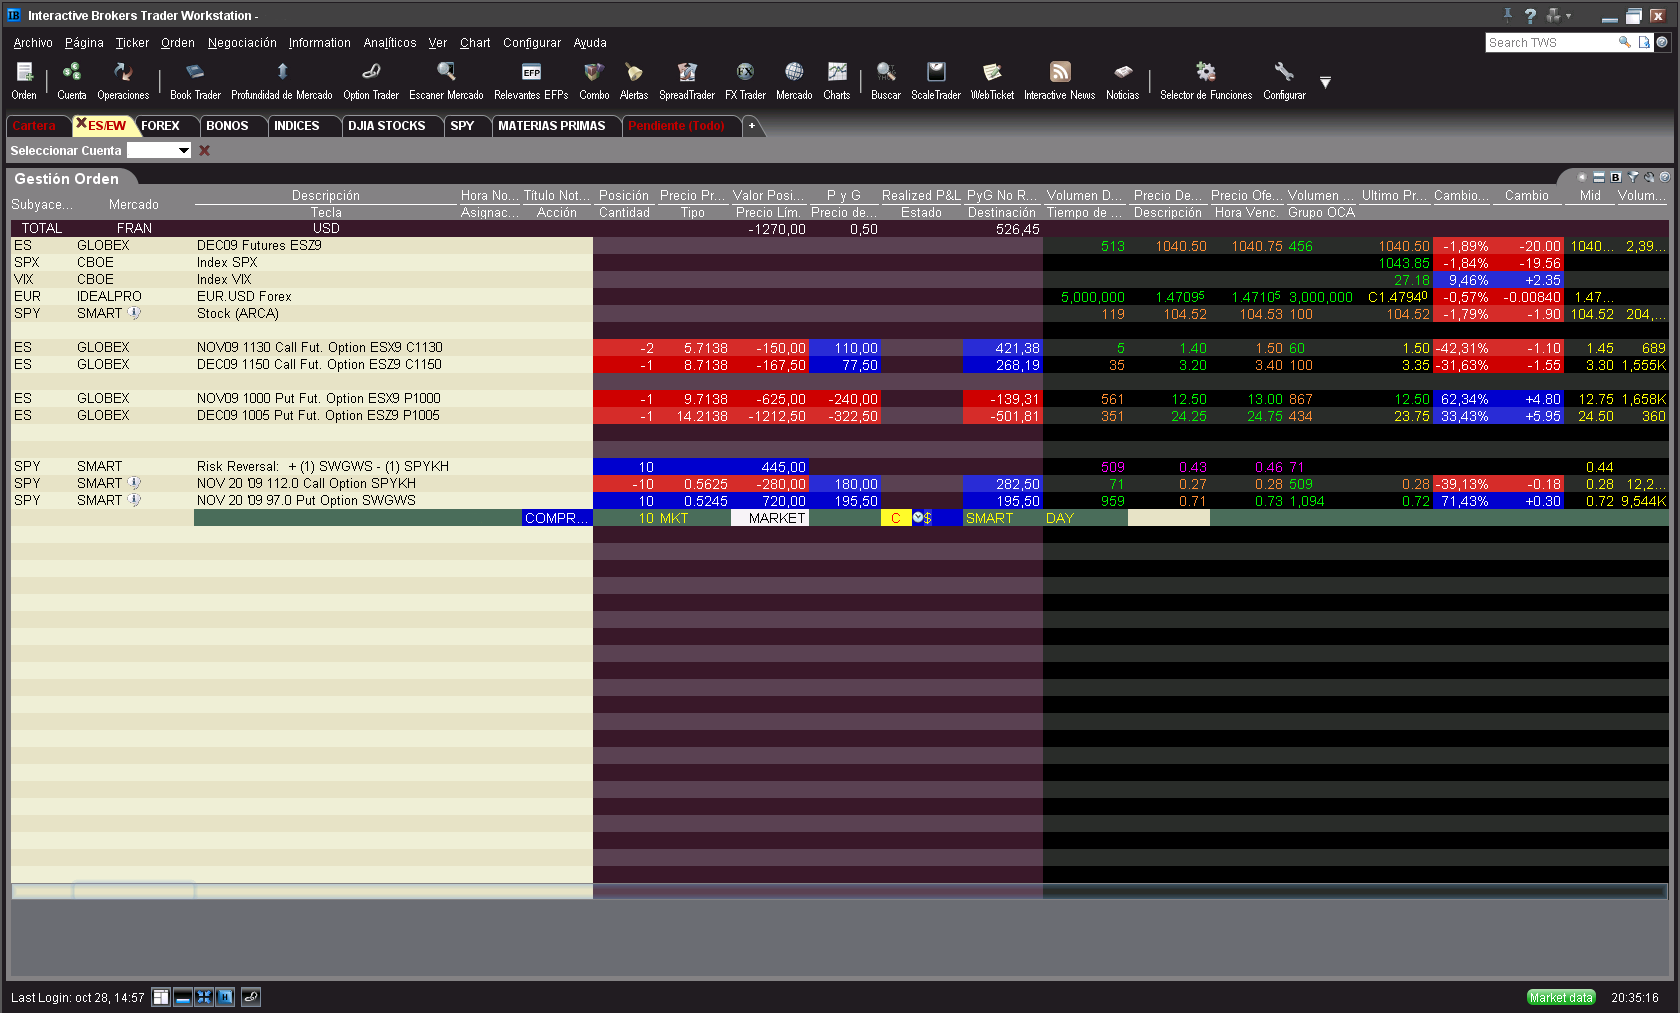
Task: Toggle the blue H button in status bar
Action: click(225, 997)
